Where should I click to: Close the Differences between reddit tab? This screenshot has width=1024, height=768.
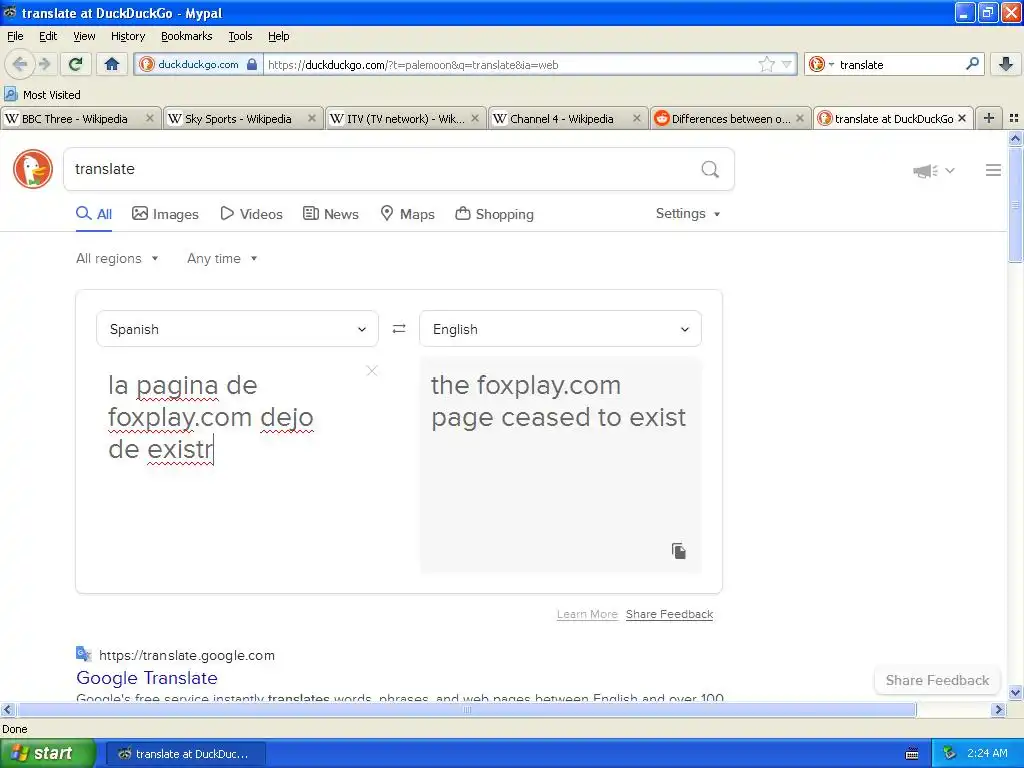[x=799, y=118]
